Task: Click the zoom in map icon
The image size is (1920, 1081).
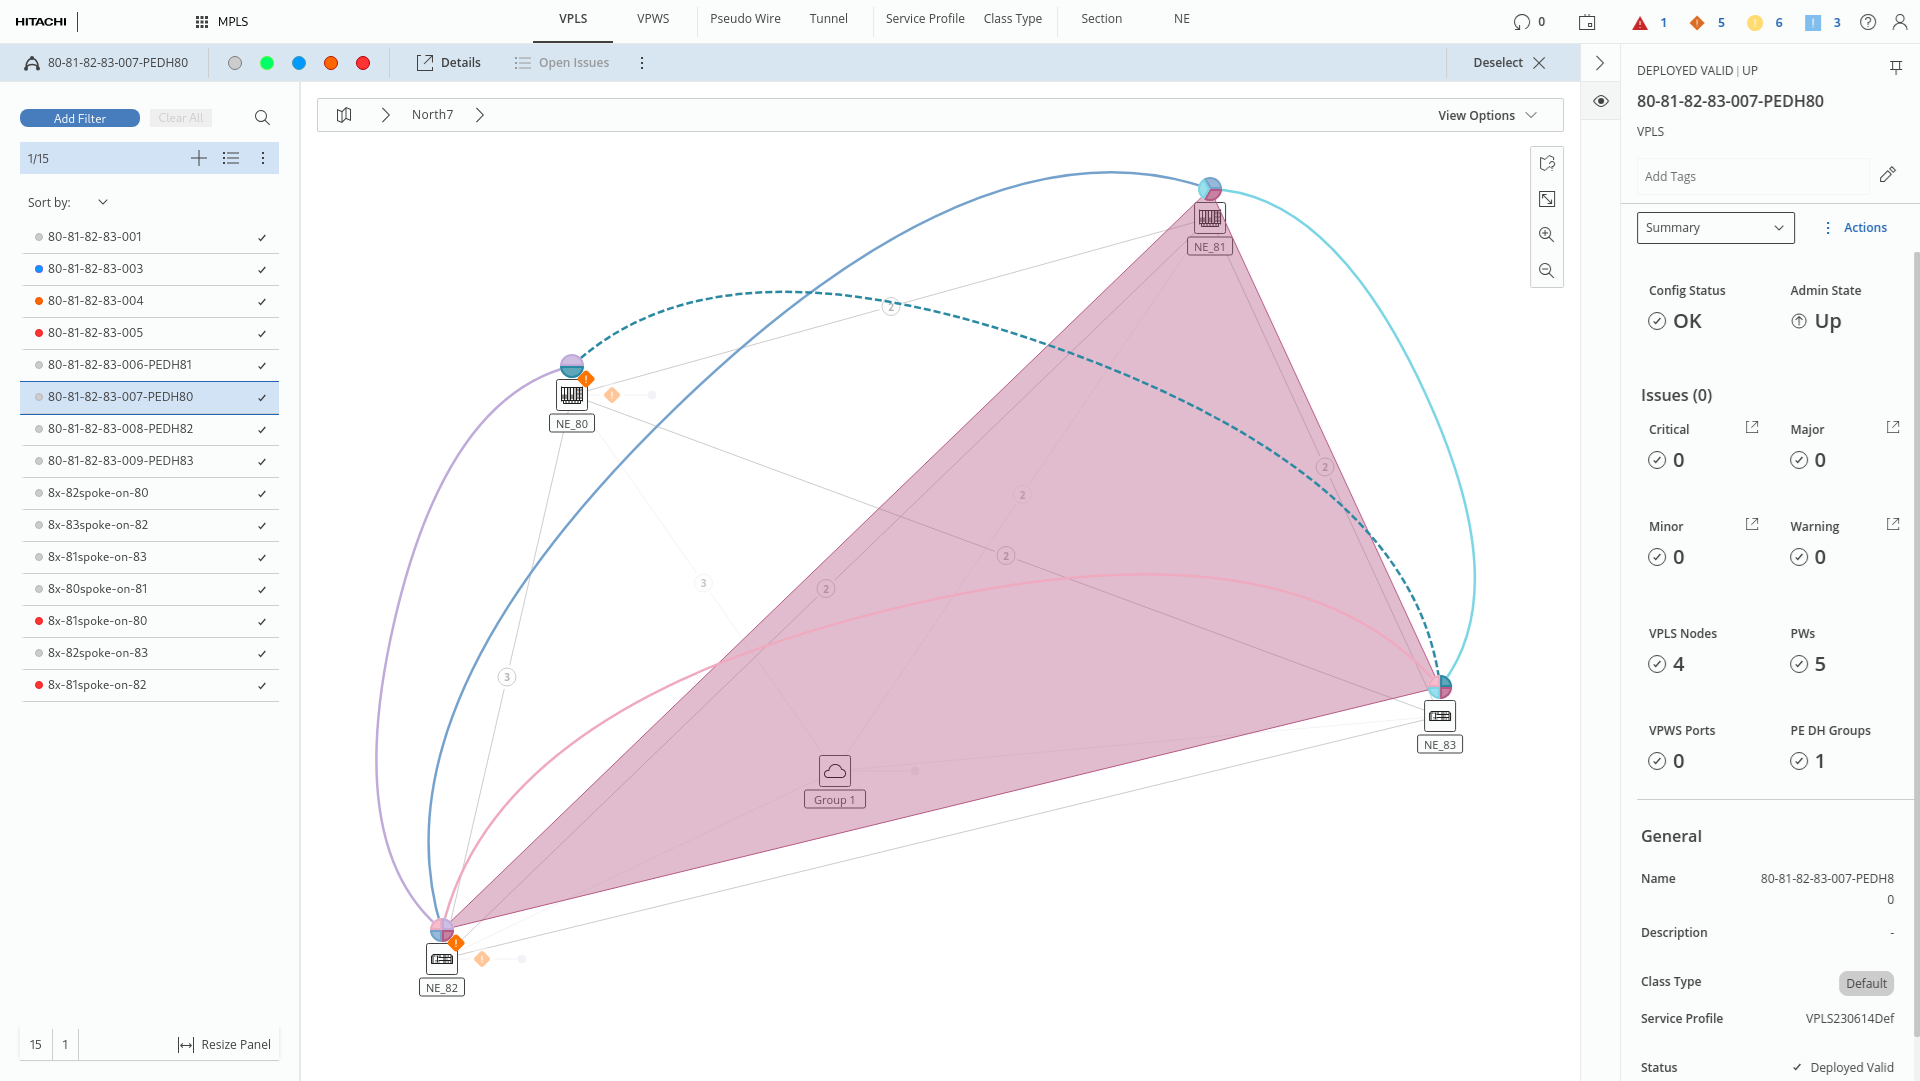Action: coord(1547,235)
